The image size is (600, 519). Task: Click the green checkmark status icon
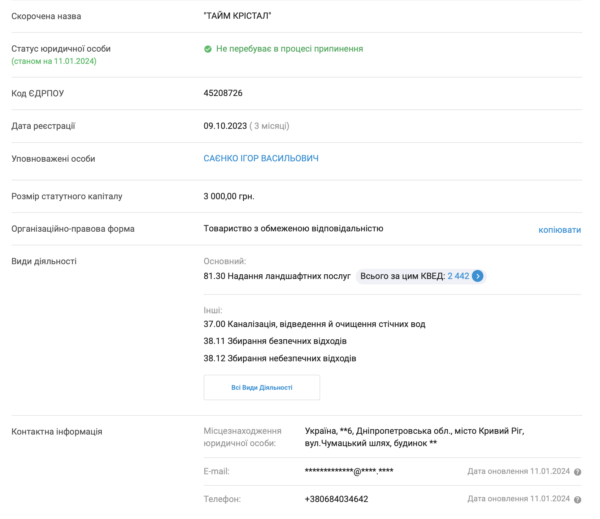pyautogui.click(x=208, y=48)
